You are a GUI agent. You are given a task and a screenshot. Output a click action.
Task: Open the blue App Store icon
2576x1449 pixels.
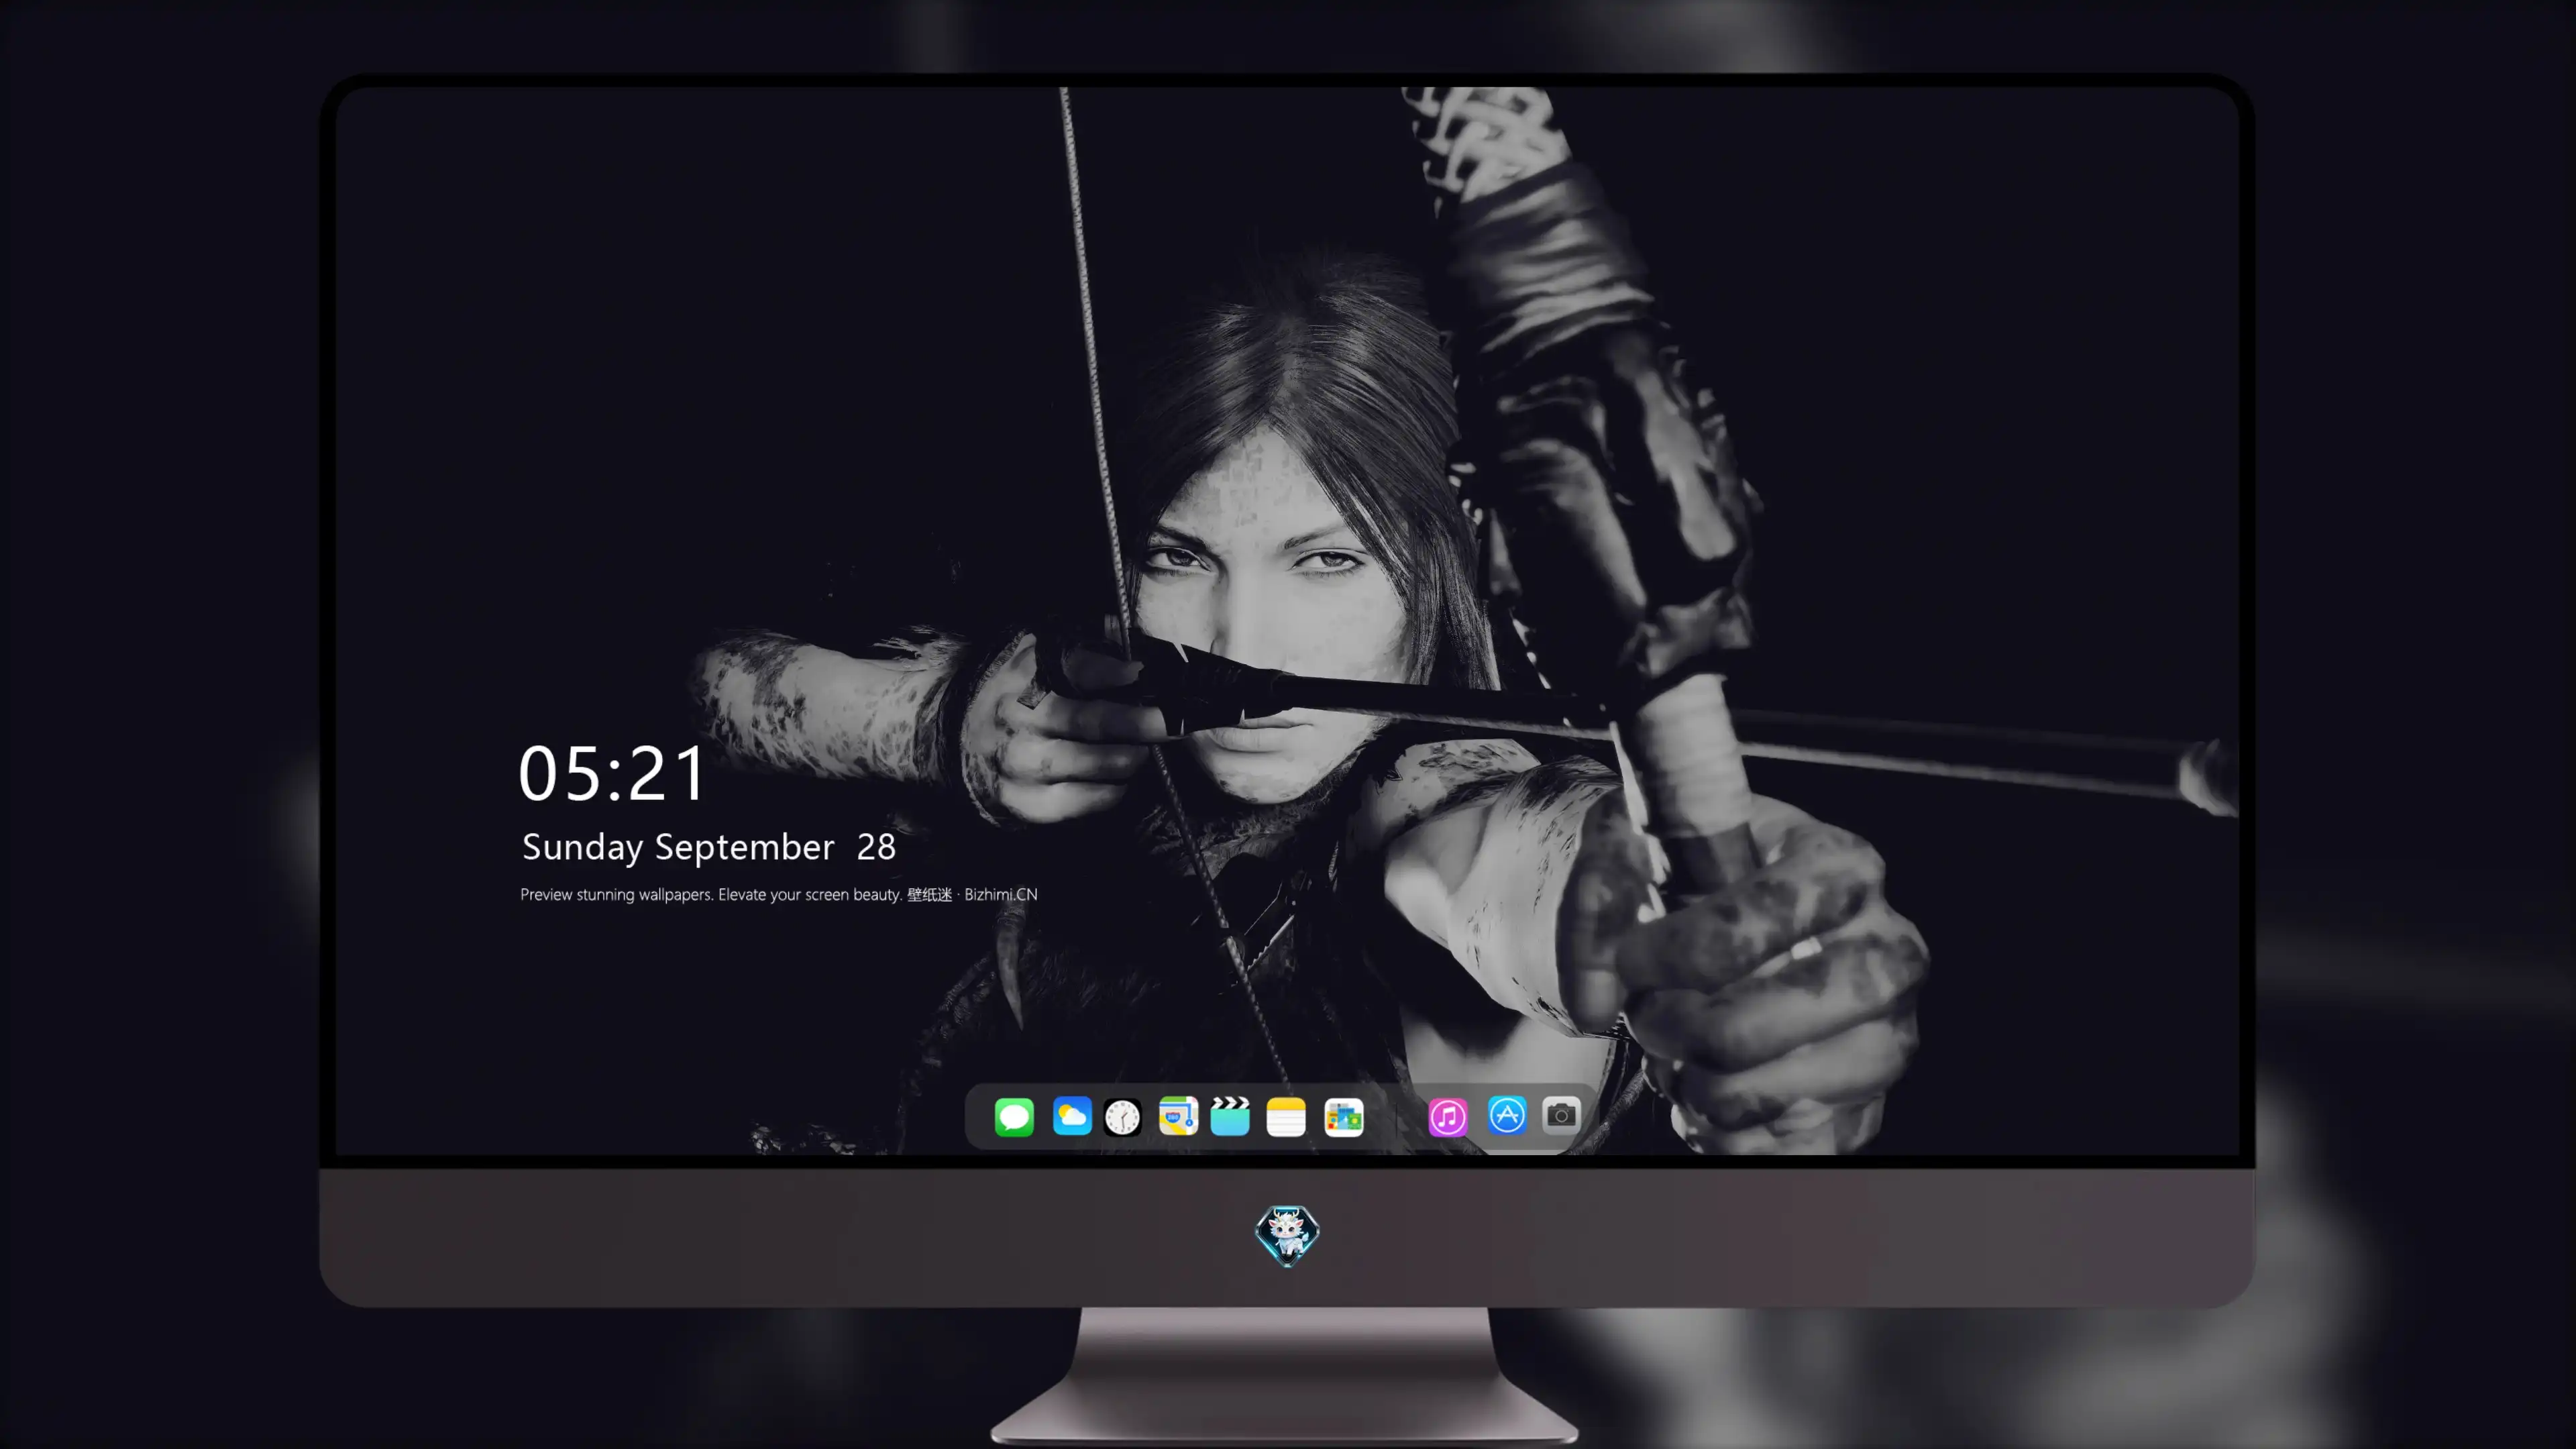pos(1507,1115)
